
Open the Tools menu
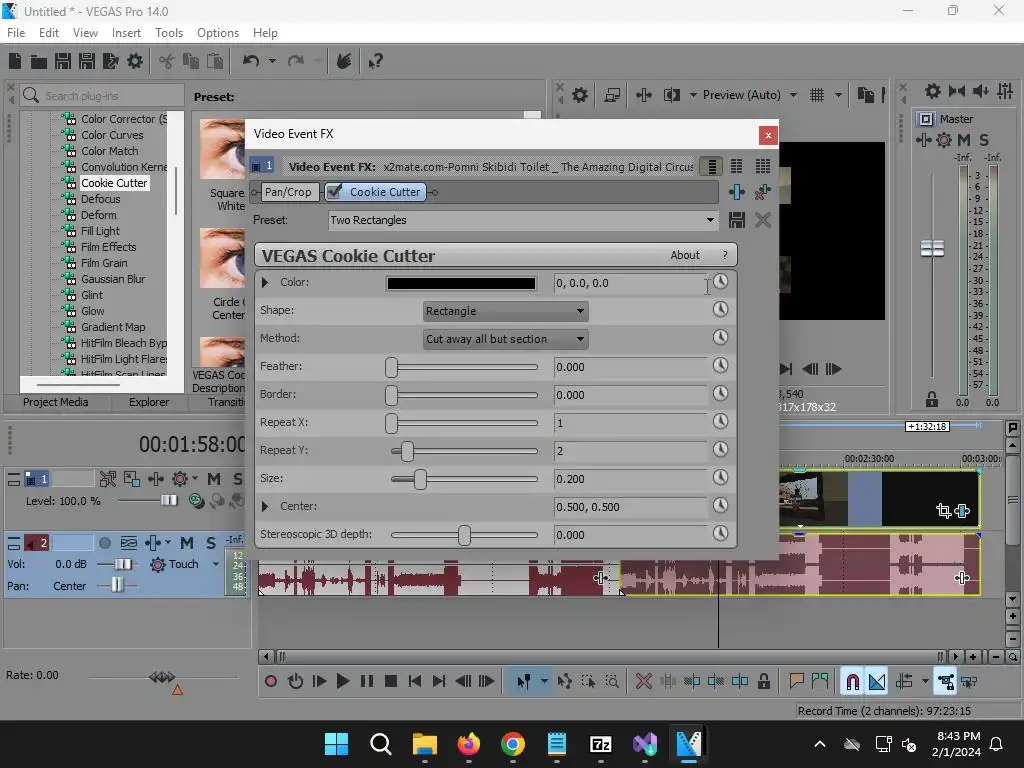click(168, 33)
